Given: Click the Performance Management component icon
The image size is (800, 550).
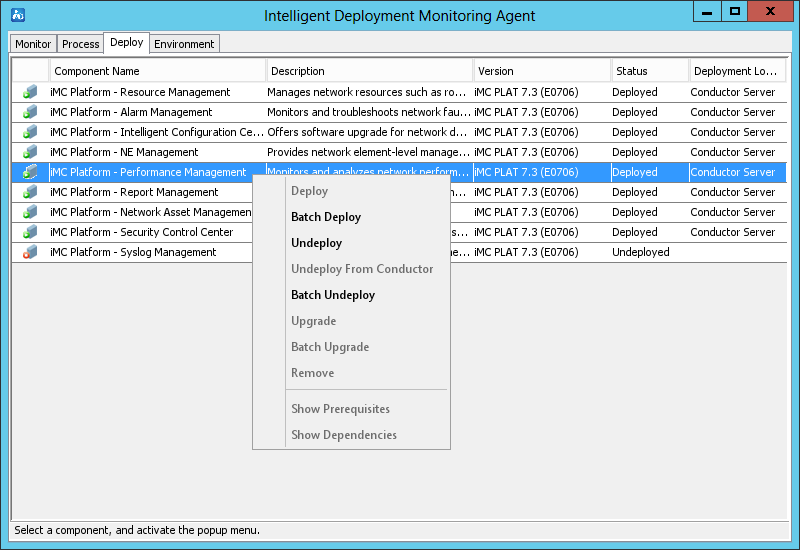Looking at the screenshot, I should click(30, 172).
